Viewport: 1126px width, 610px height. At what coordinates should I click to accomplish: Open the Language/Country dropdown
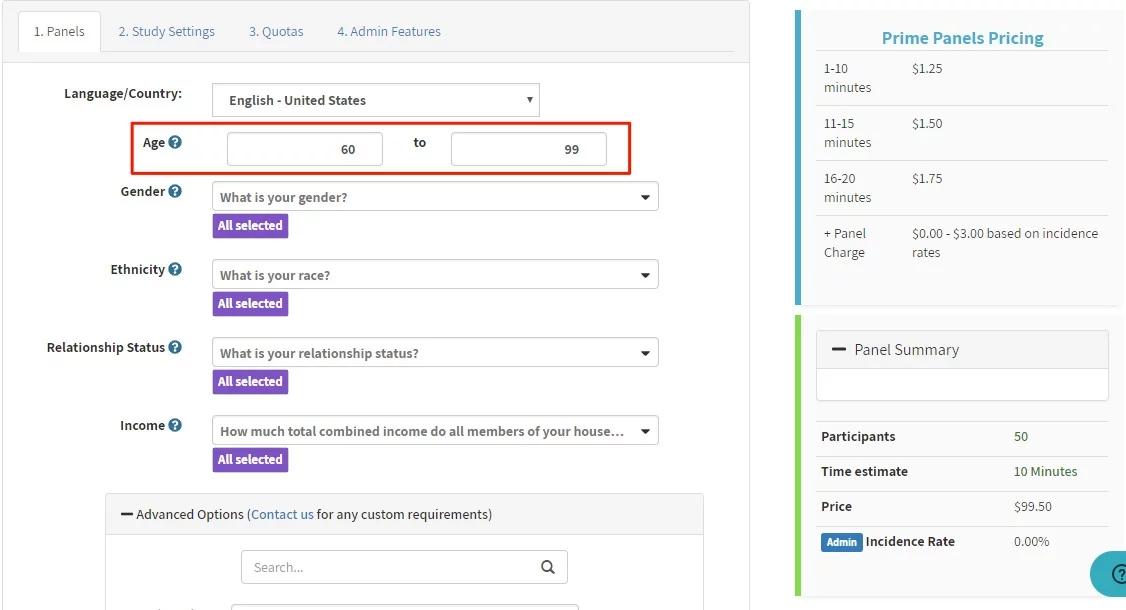tap(375, 100)
